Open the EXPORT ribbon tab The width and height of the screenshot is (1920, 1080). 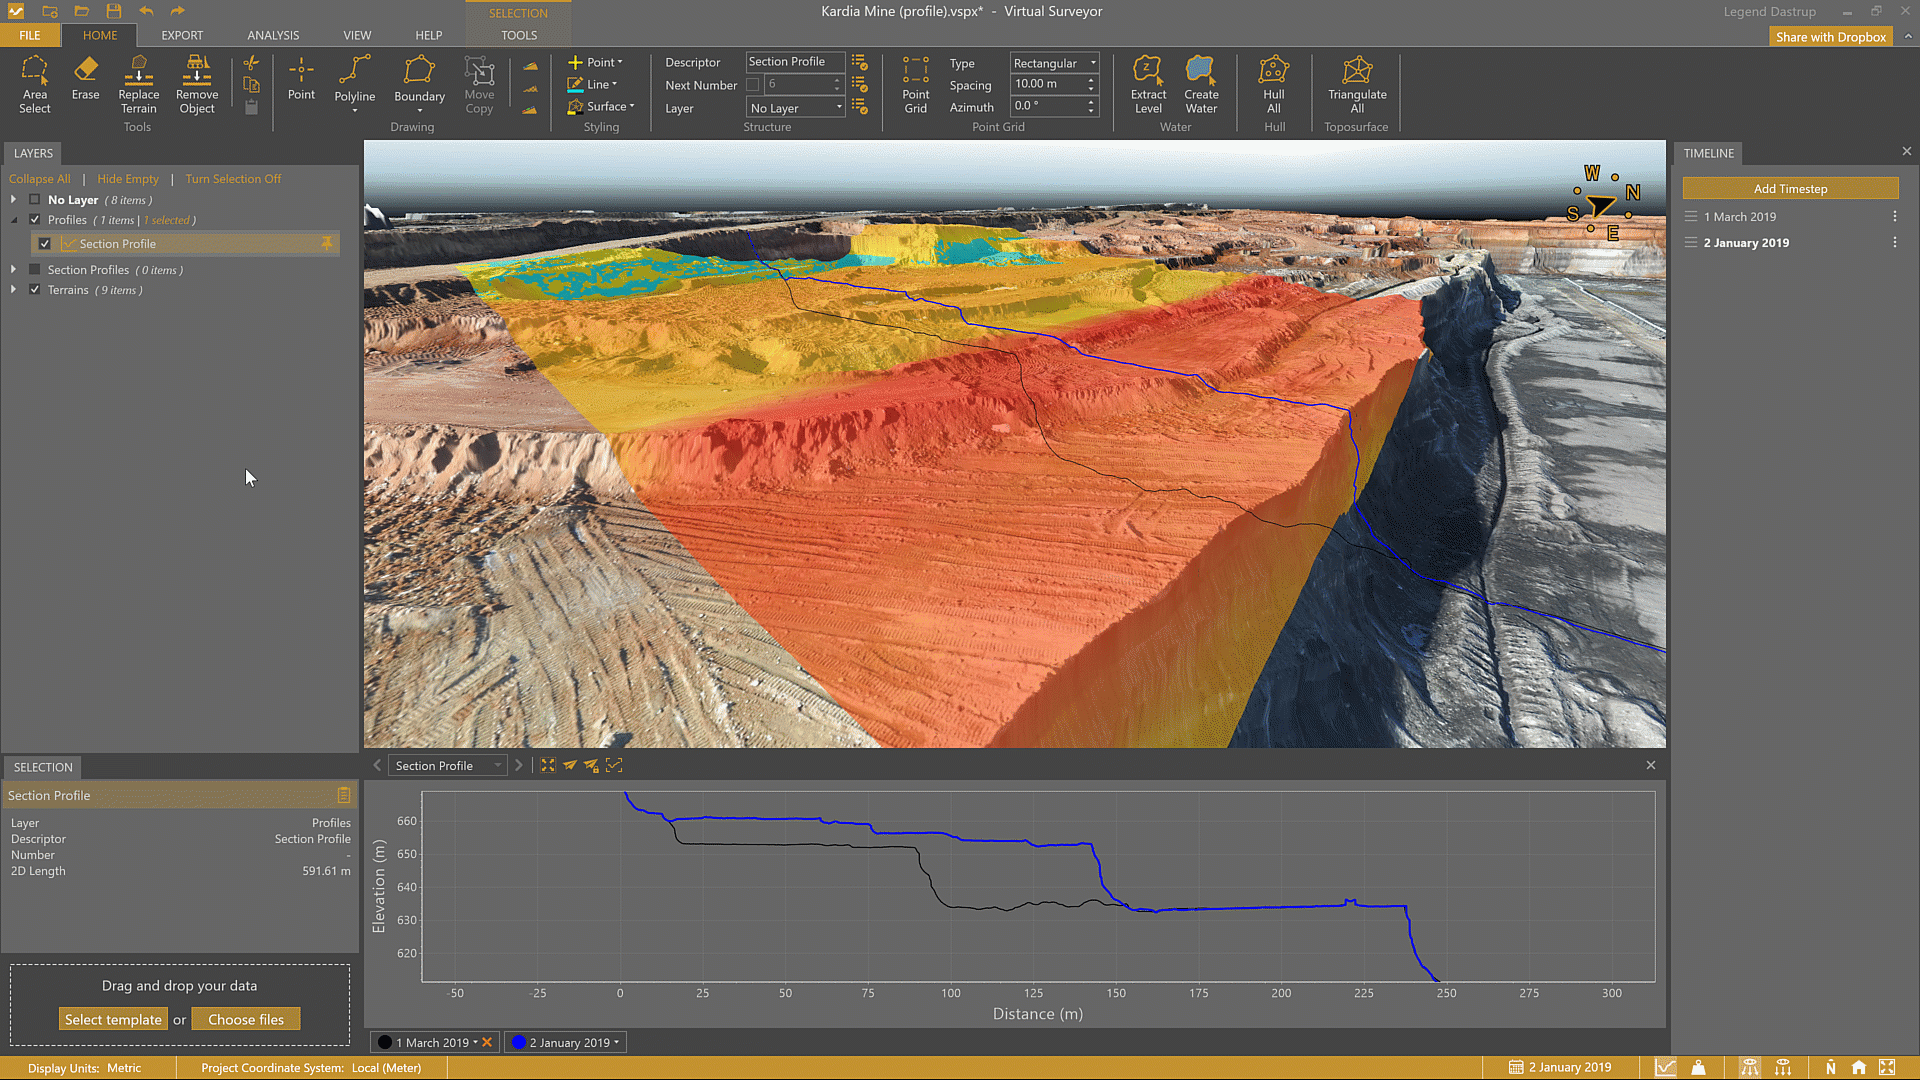[182, 35]
